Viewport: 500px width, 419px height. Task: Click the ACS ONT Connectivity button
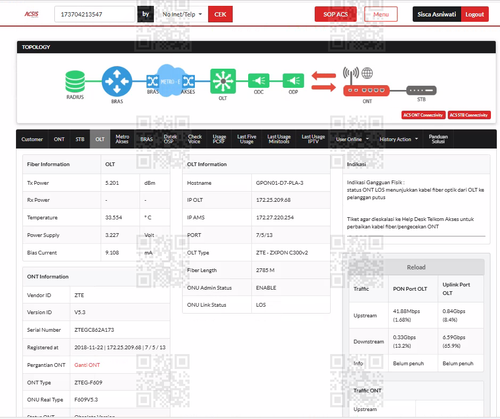pos(423,115)
